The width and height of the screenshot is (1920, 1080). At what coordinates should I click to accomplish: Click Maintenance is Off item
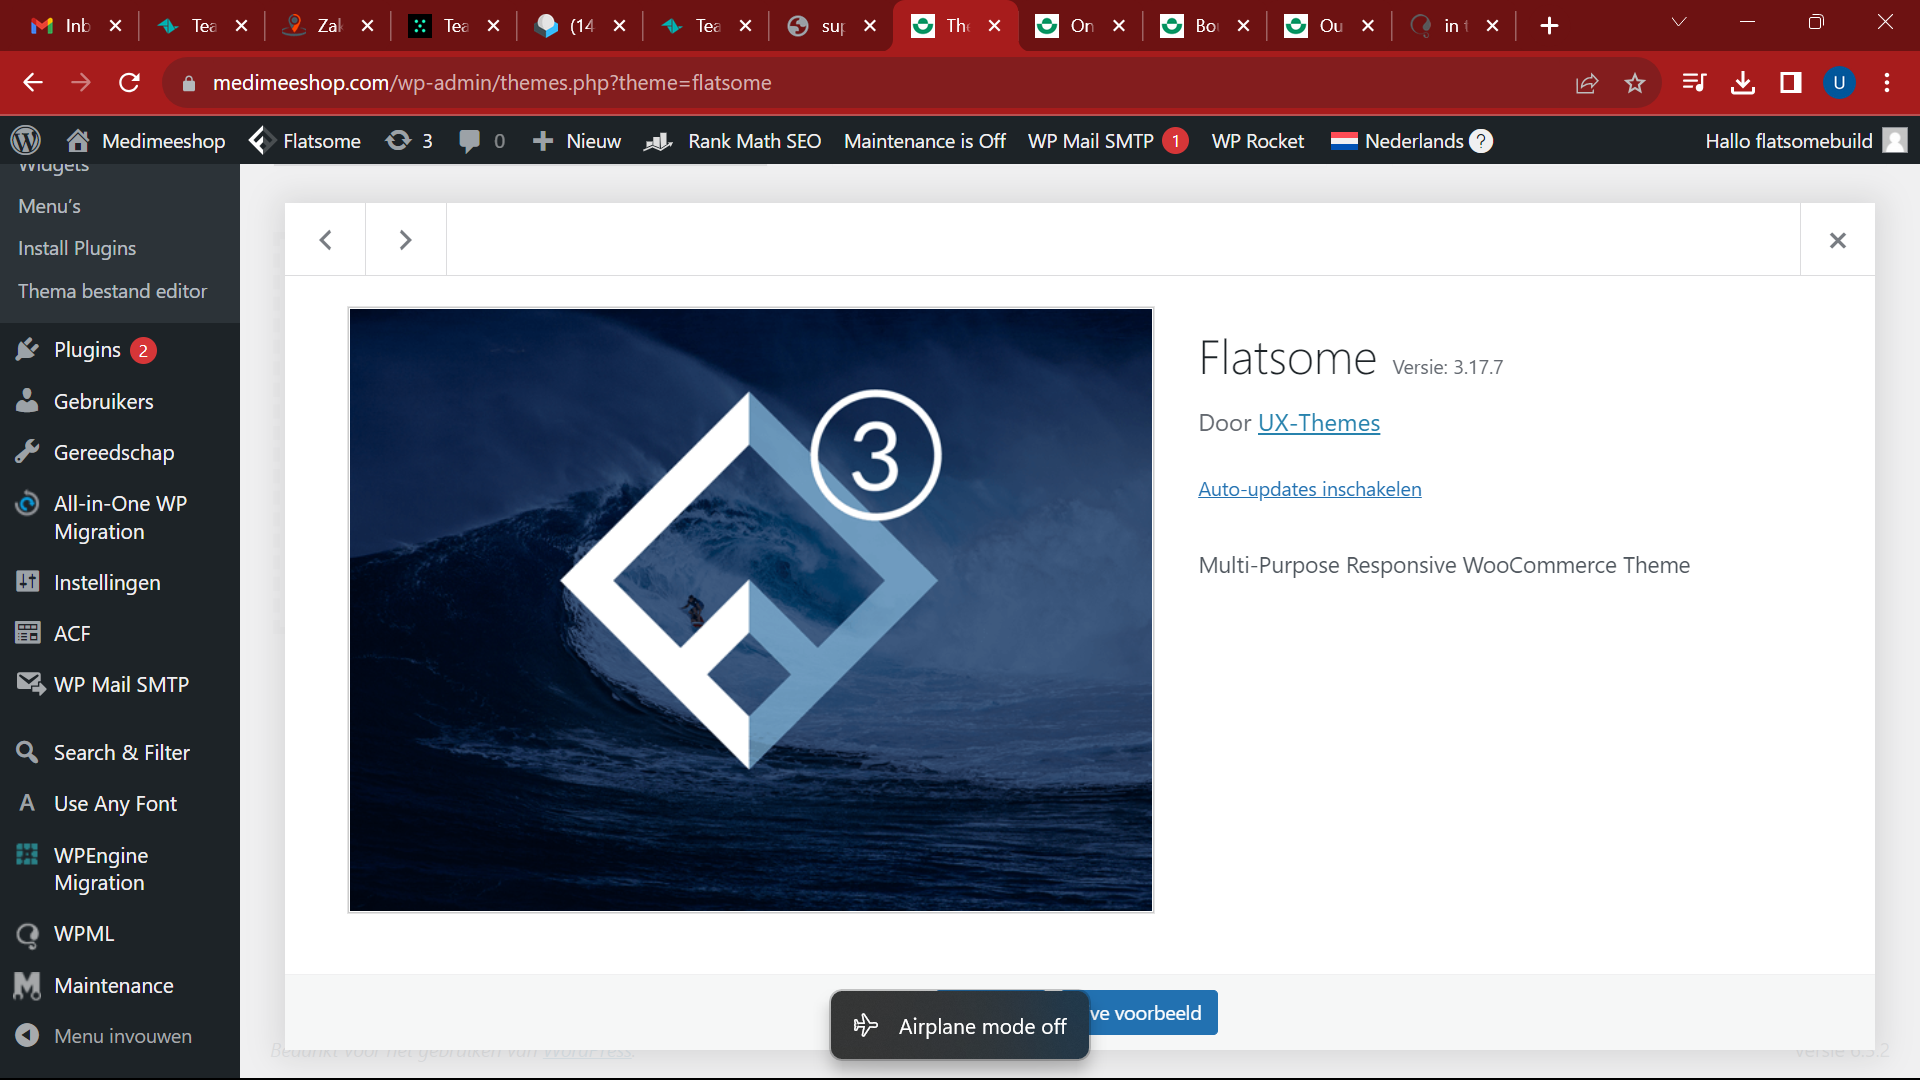tap(925, 141)
